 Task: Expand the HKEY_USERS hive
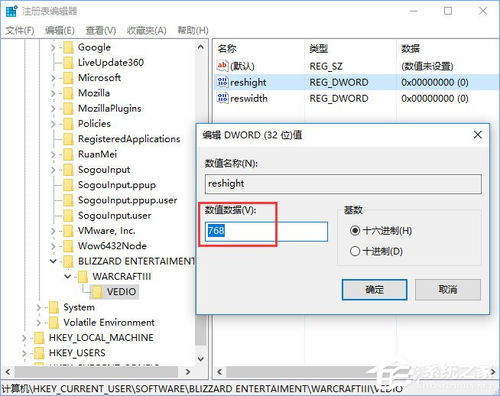pos(24,353)
